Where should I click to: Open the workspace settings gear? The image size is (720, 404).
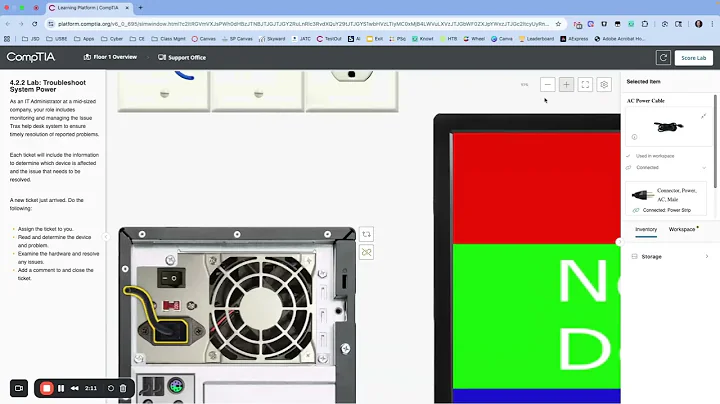click(x=604, y=84)
